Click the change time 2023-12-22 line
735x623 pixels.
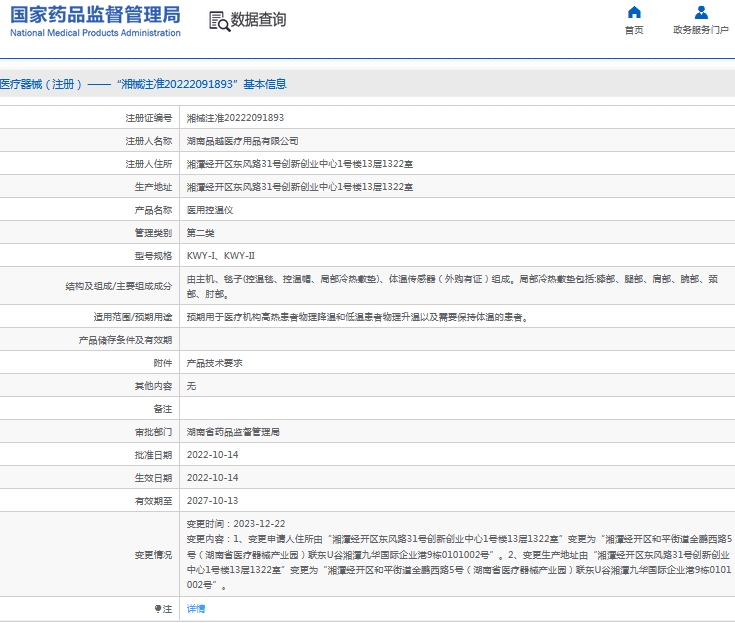(236, 524)
